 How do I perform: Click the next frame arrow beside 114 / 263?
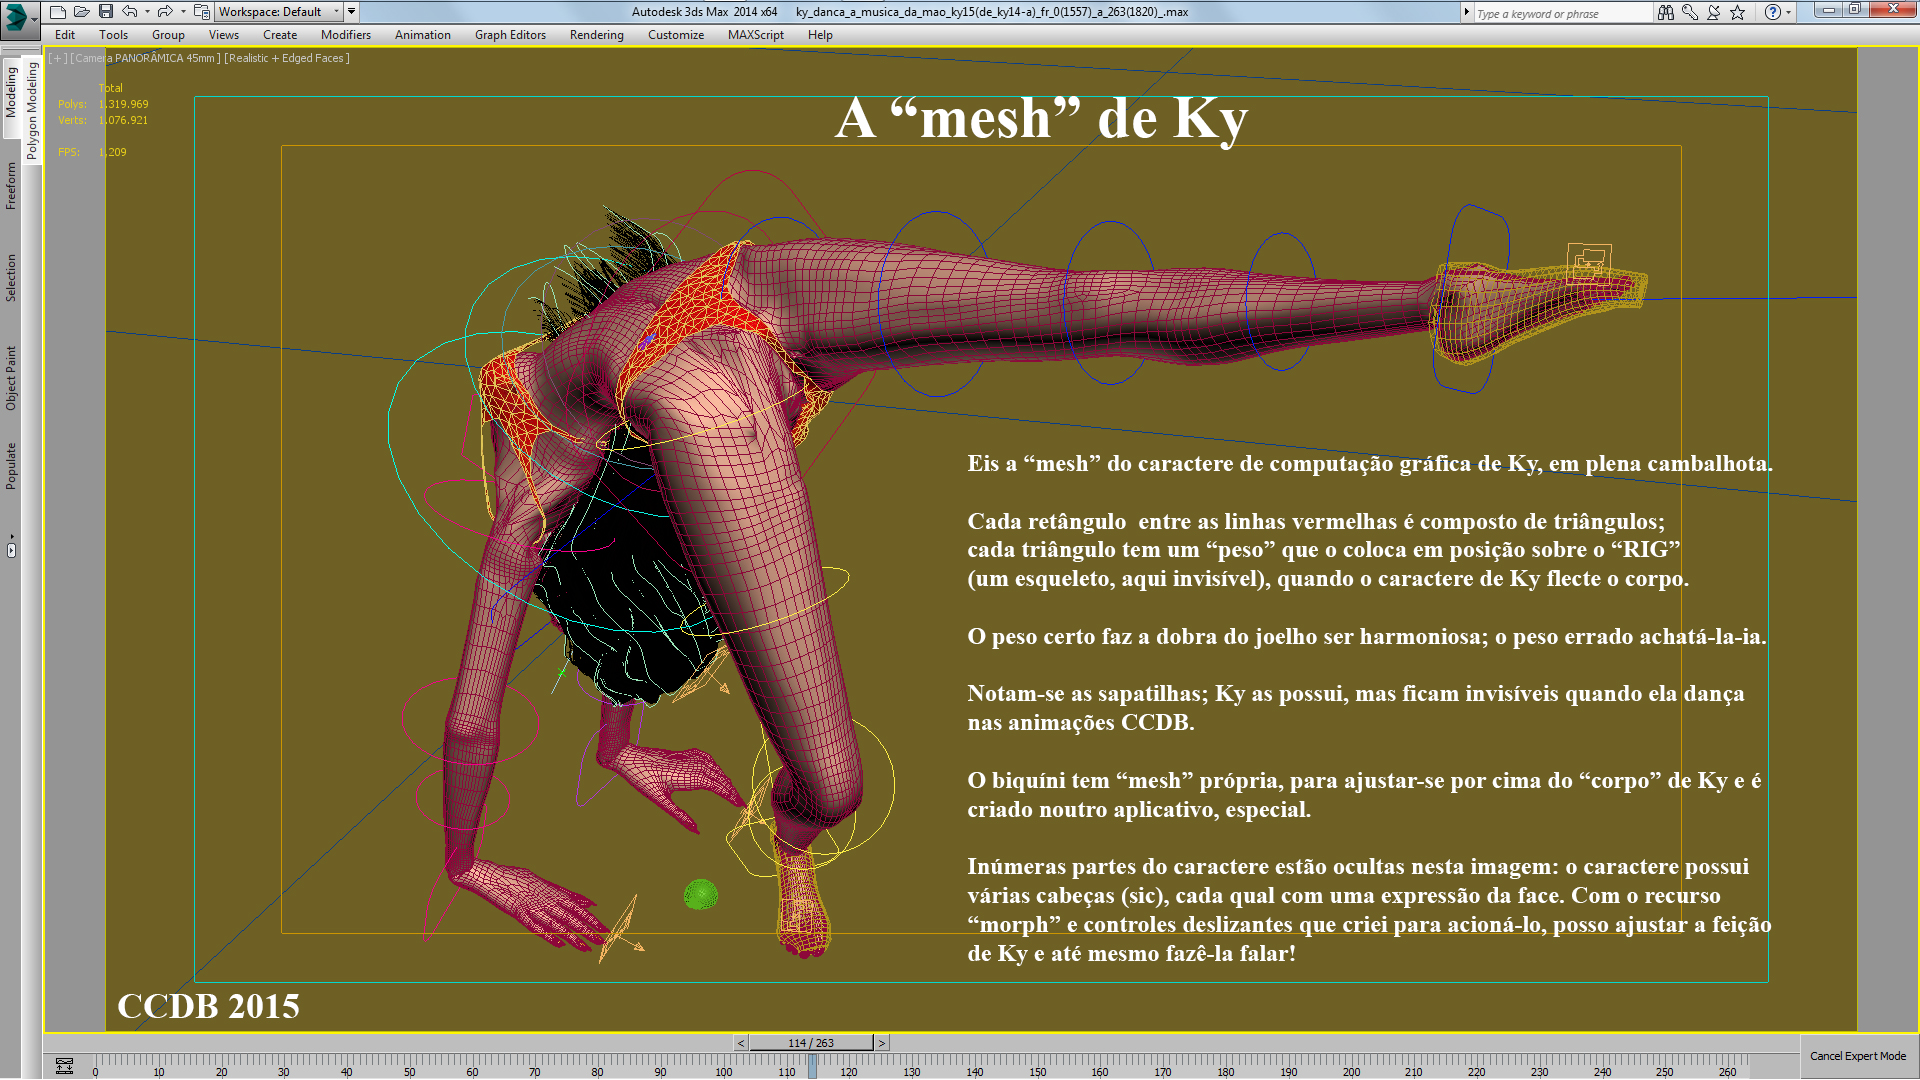(x=881, y=1043)
